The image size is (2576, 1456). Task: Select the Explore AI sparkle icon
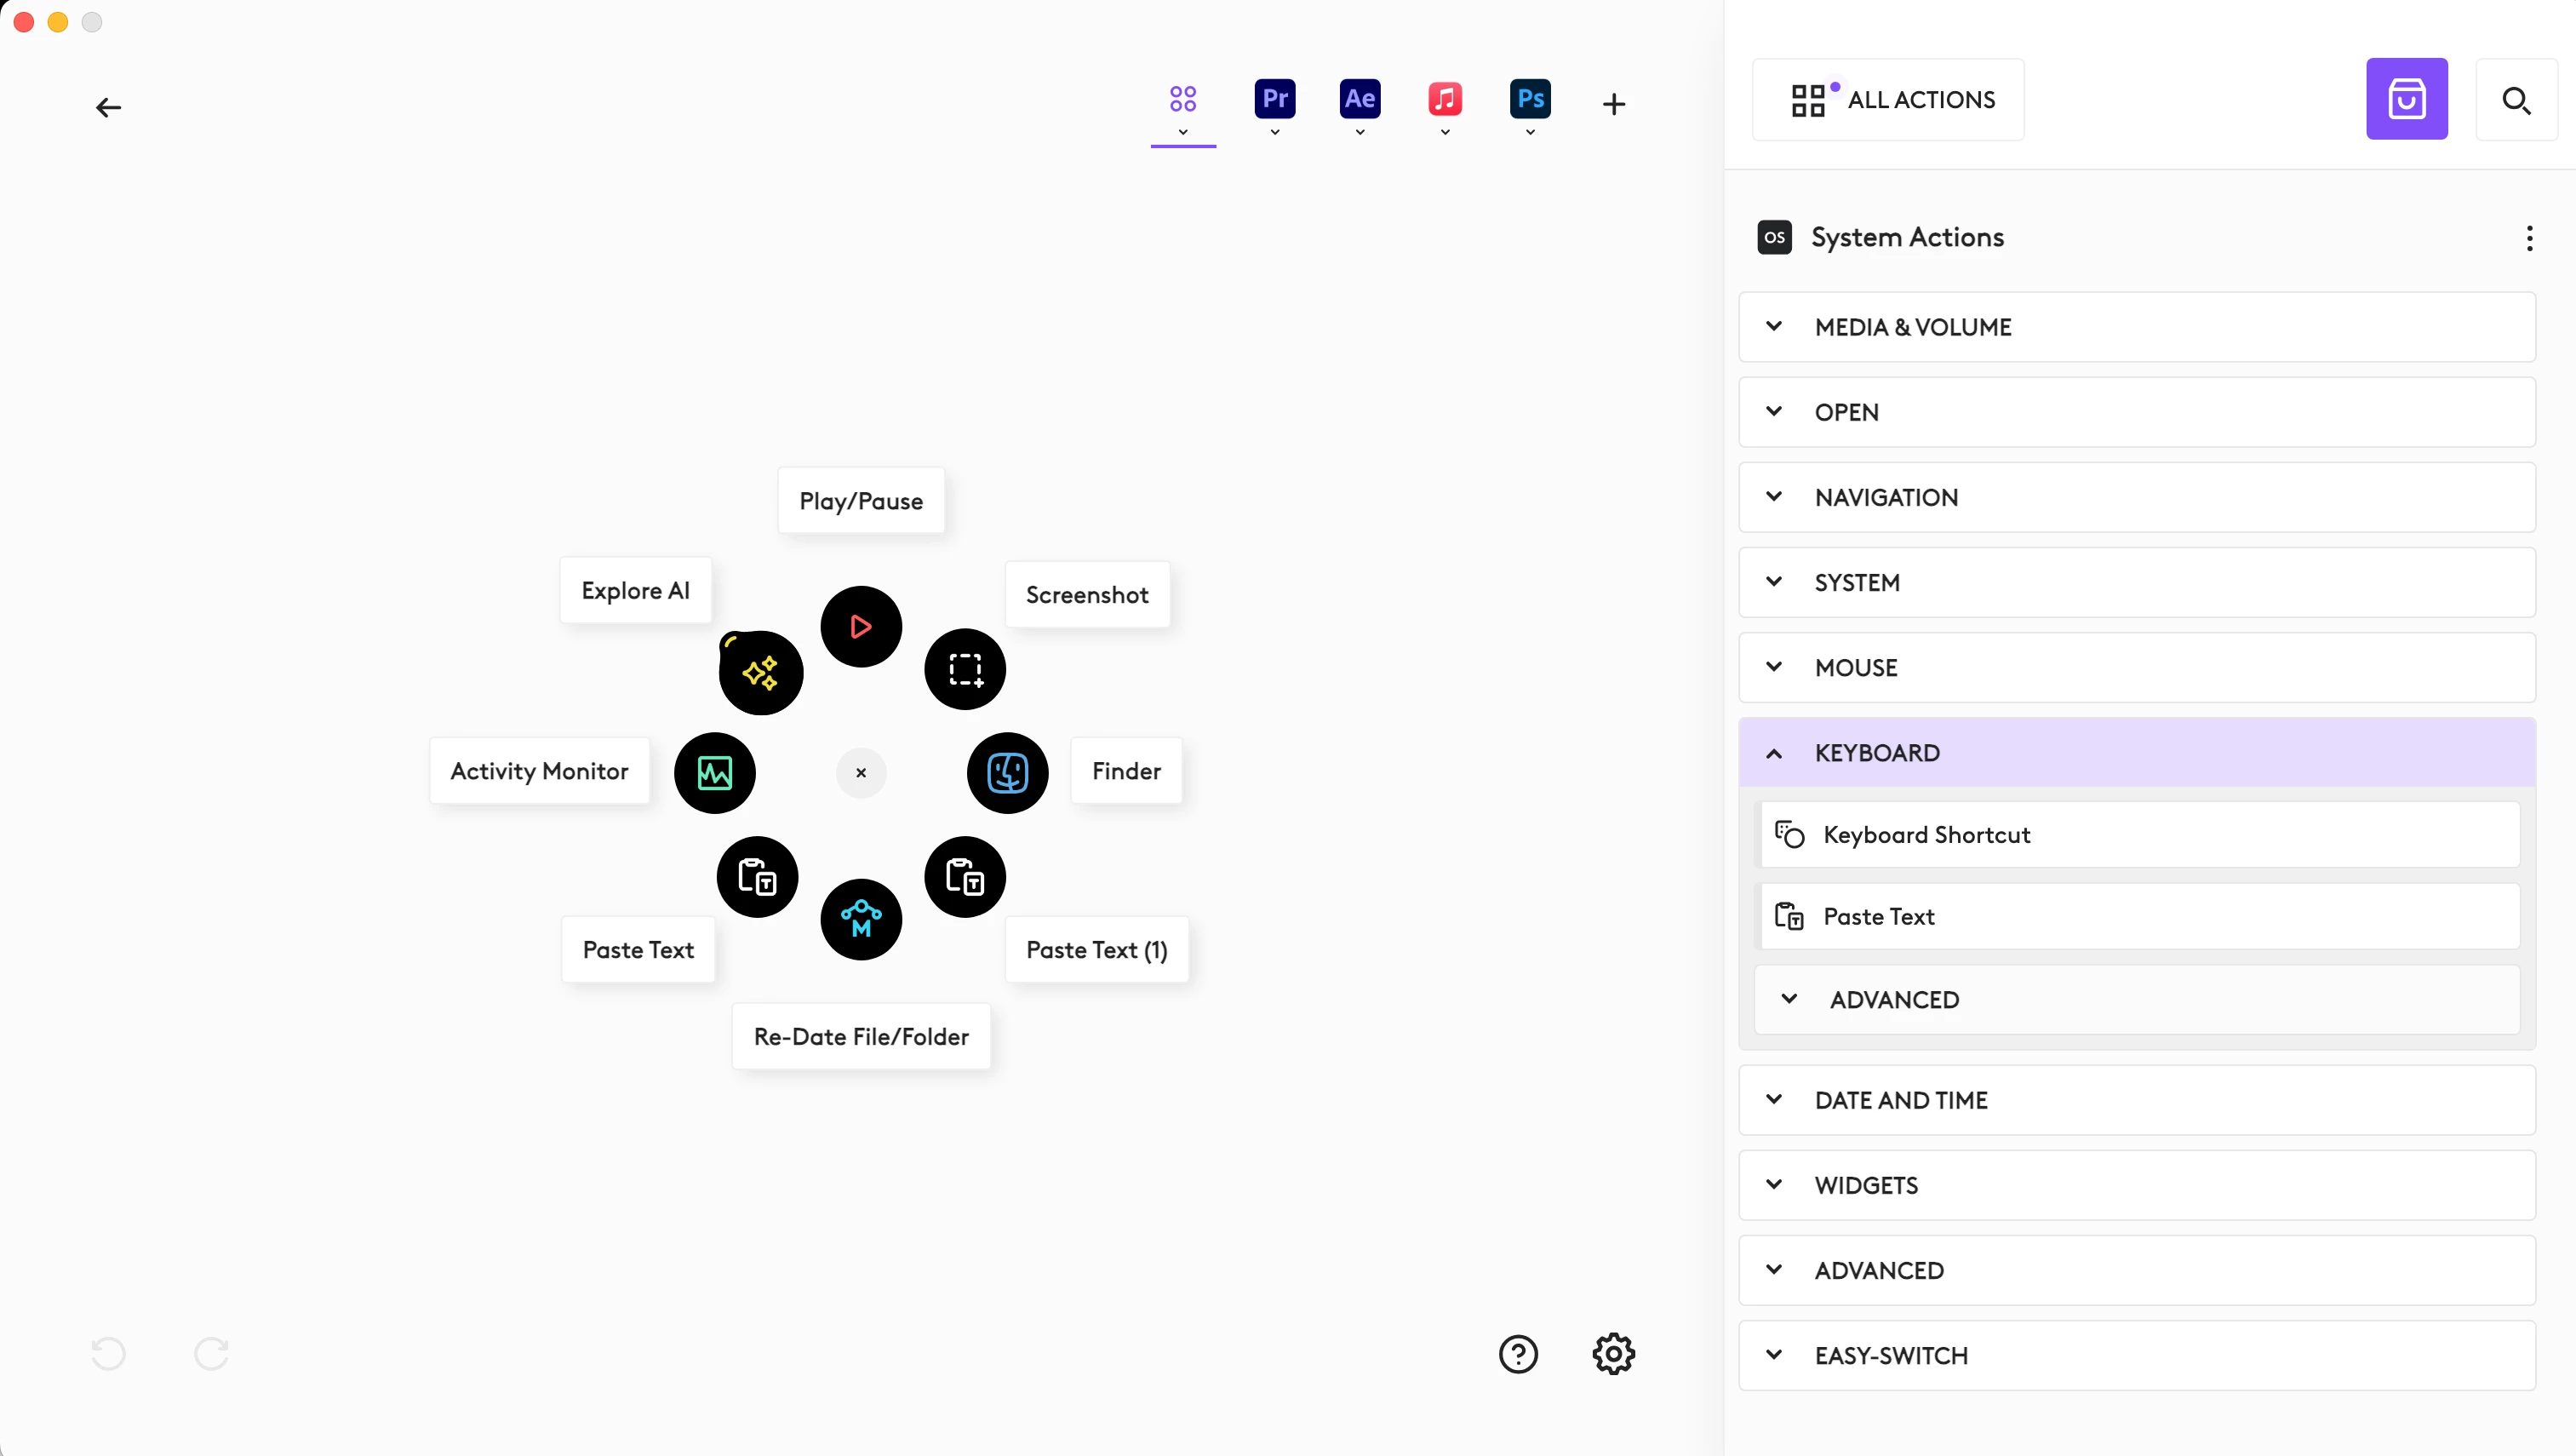(x=761, y=672)
